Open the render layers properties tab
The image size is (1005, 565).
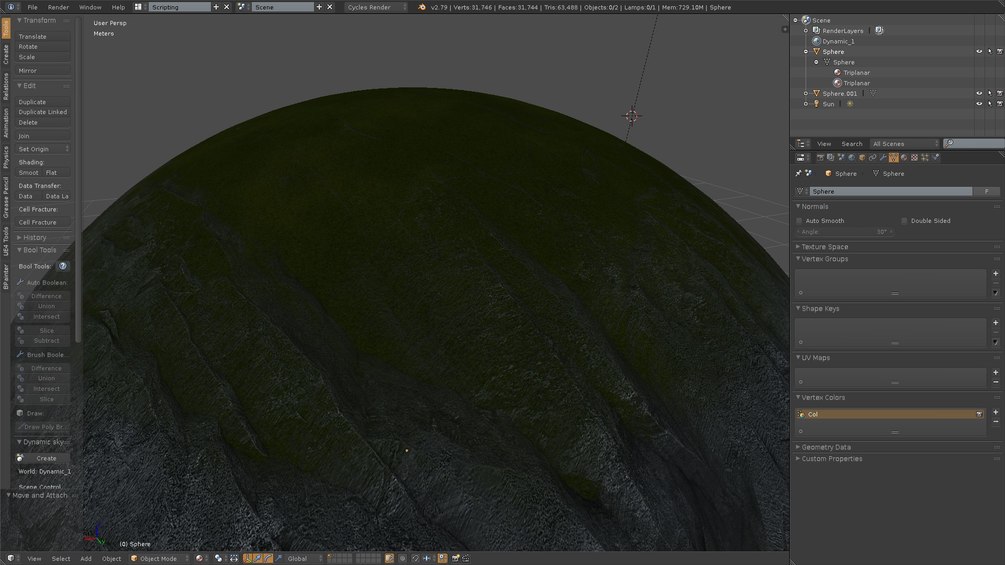(x=830, y=158)
